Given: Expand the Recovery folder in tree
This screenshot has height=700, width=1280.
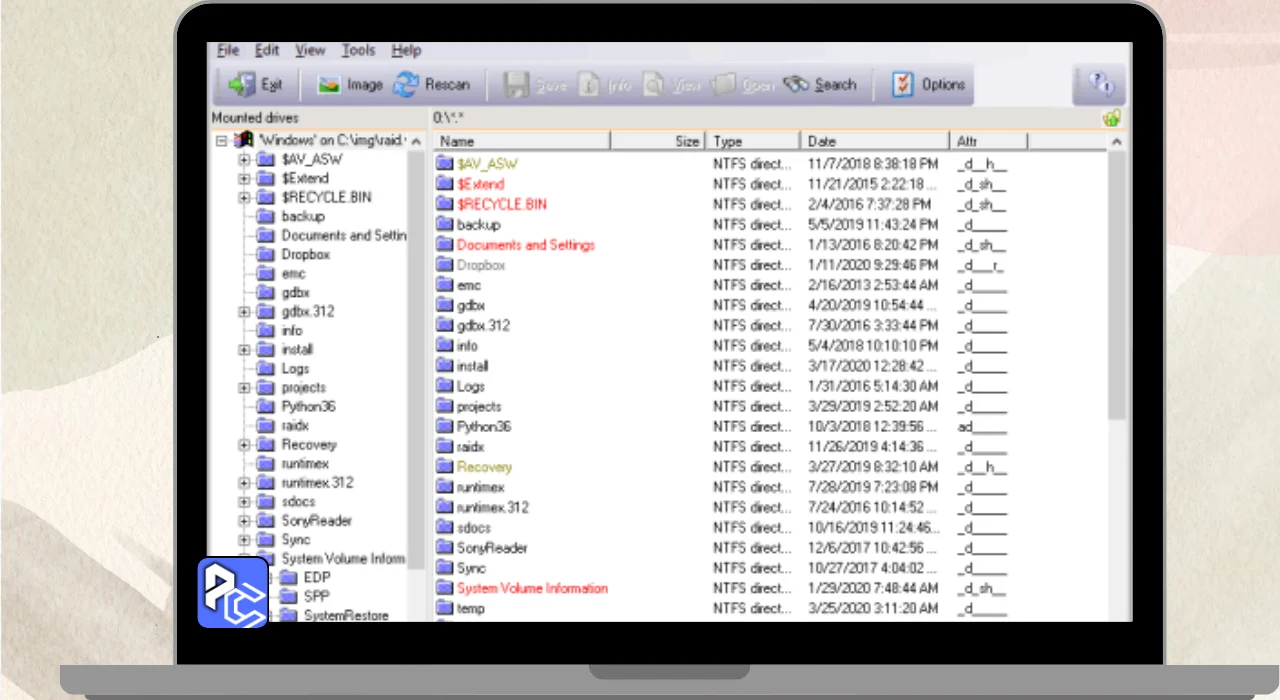Looking at the screenshot, I should click(244, 445).
